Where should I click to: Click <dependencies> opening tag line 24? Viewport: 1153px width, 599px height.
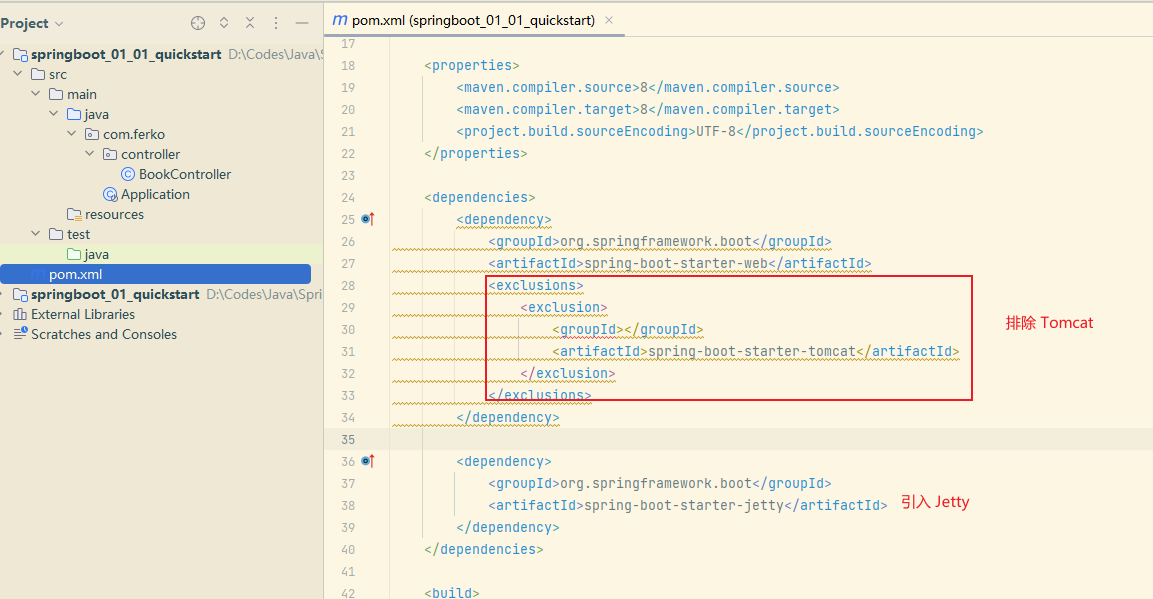(479, 197)
